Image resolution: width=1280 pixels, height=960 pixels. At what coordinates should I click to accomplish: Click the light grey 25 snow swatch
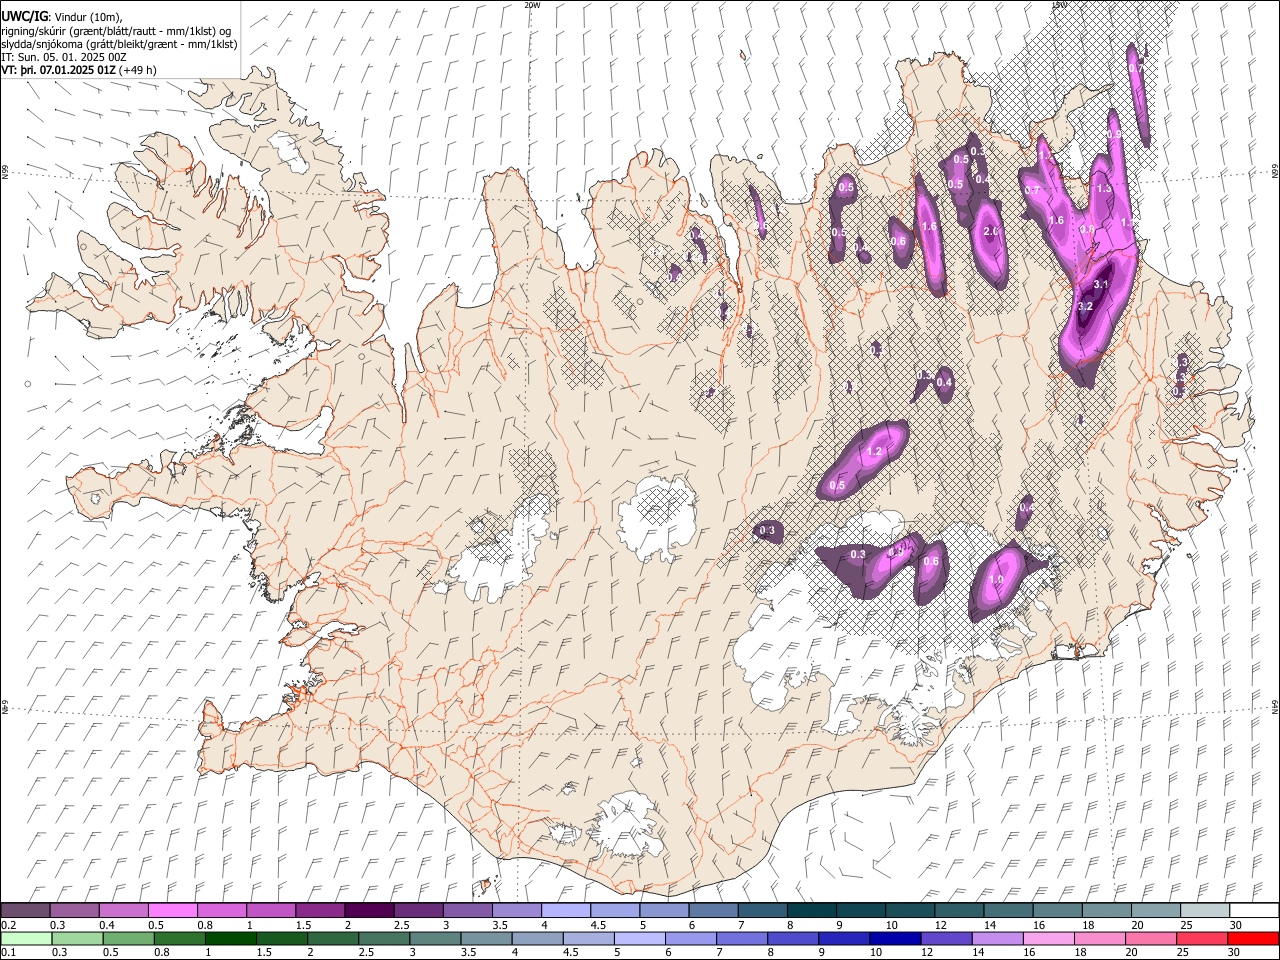1204,911
